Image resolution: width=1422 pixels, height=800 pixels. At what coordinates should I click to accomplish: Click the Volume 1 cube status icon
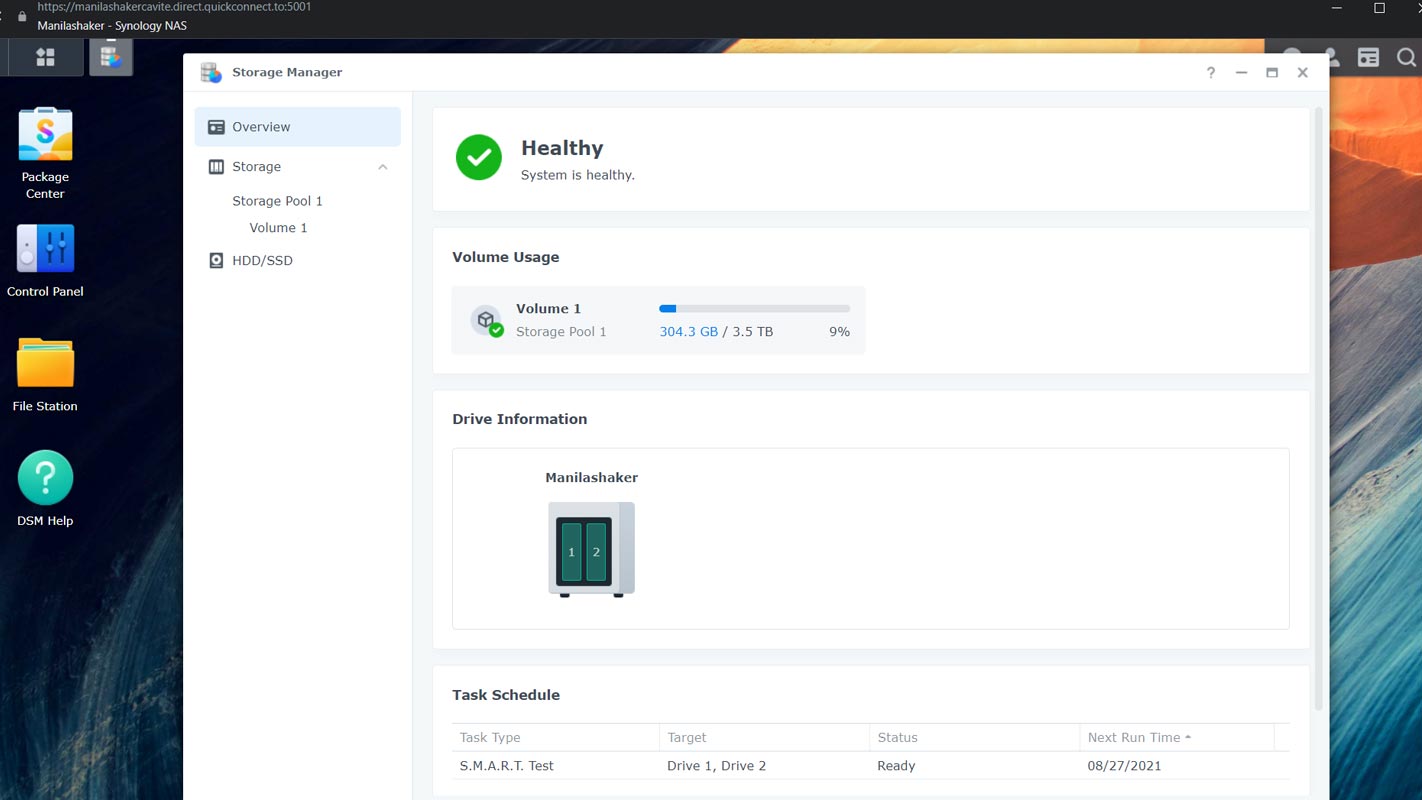(487, 320)
